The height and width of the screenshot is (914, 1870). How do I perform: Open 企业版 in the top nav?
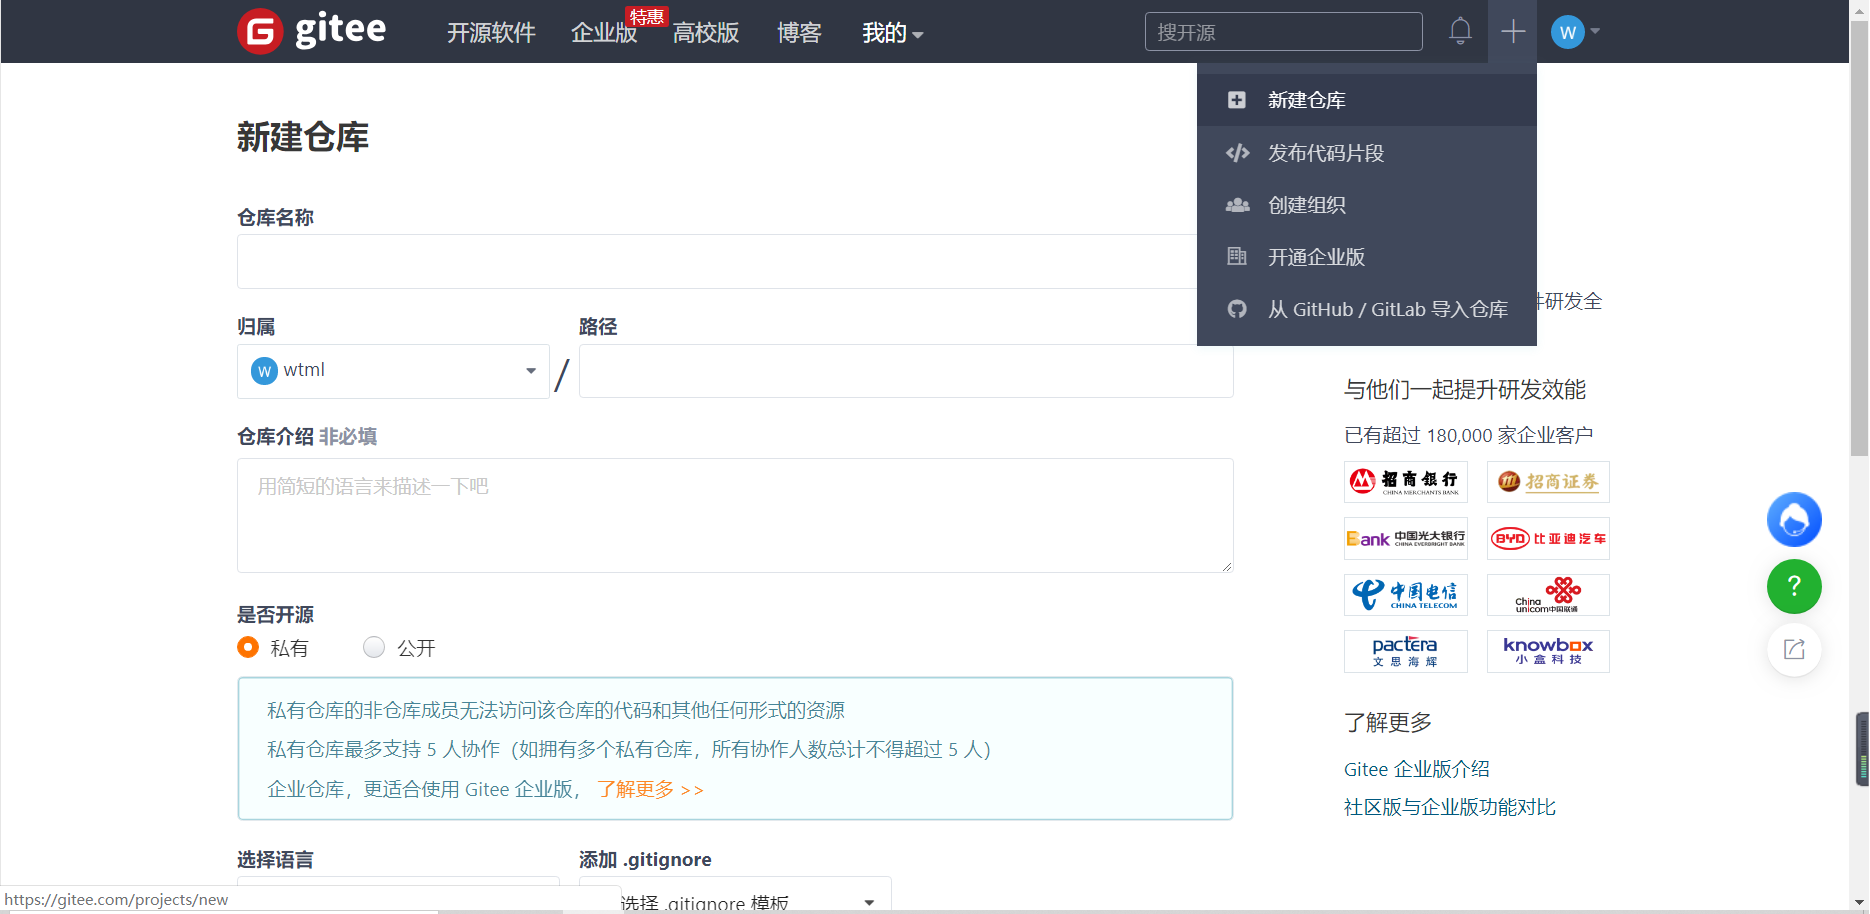[604, 33]
